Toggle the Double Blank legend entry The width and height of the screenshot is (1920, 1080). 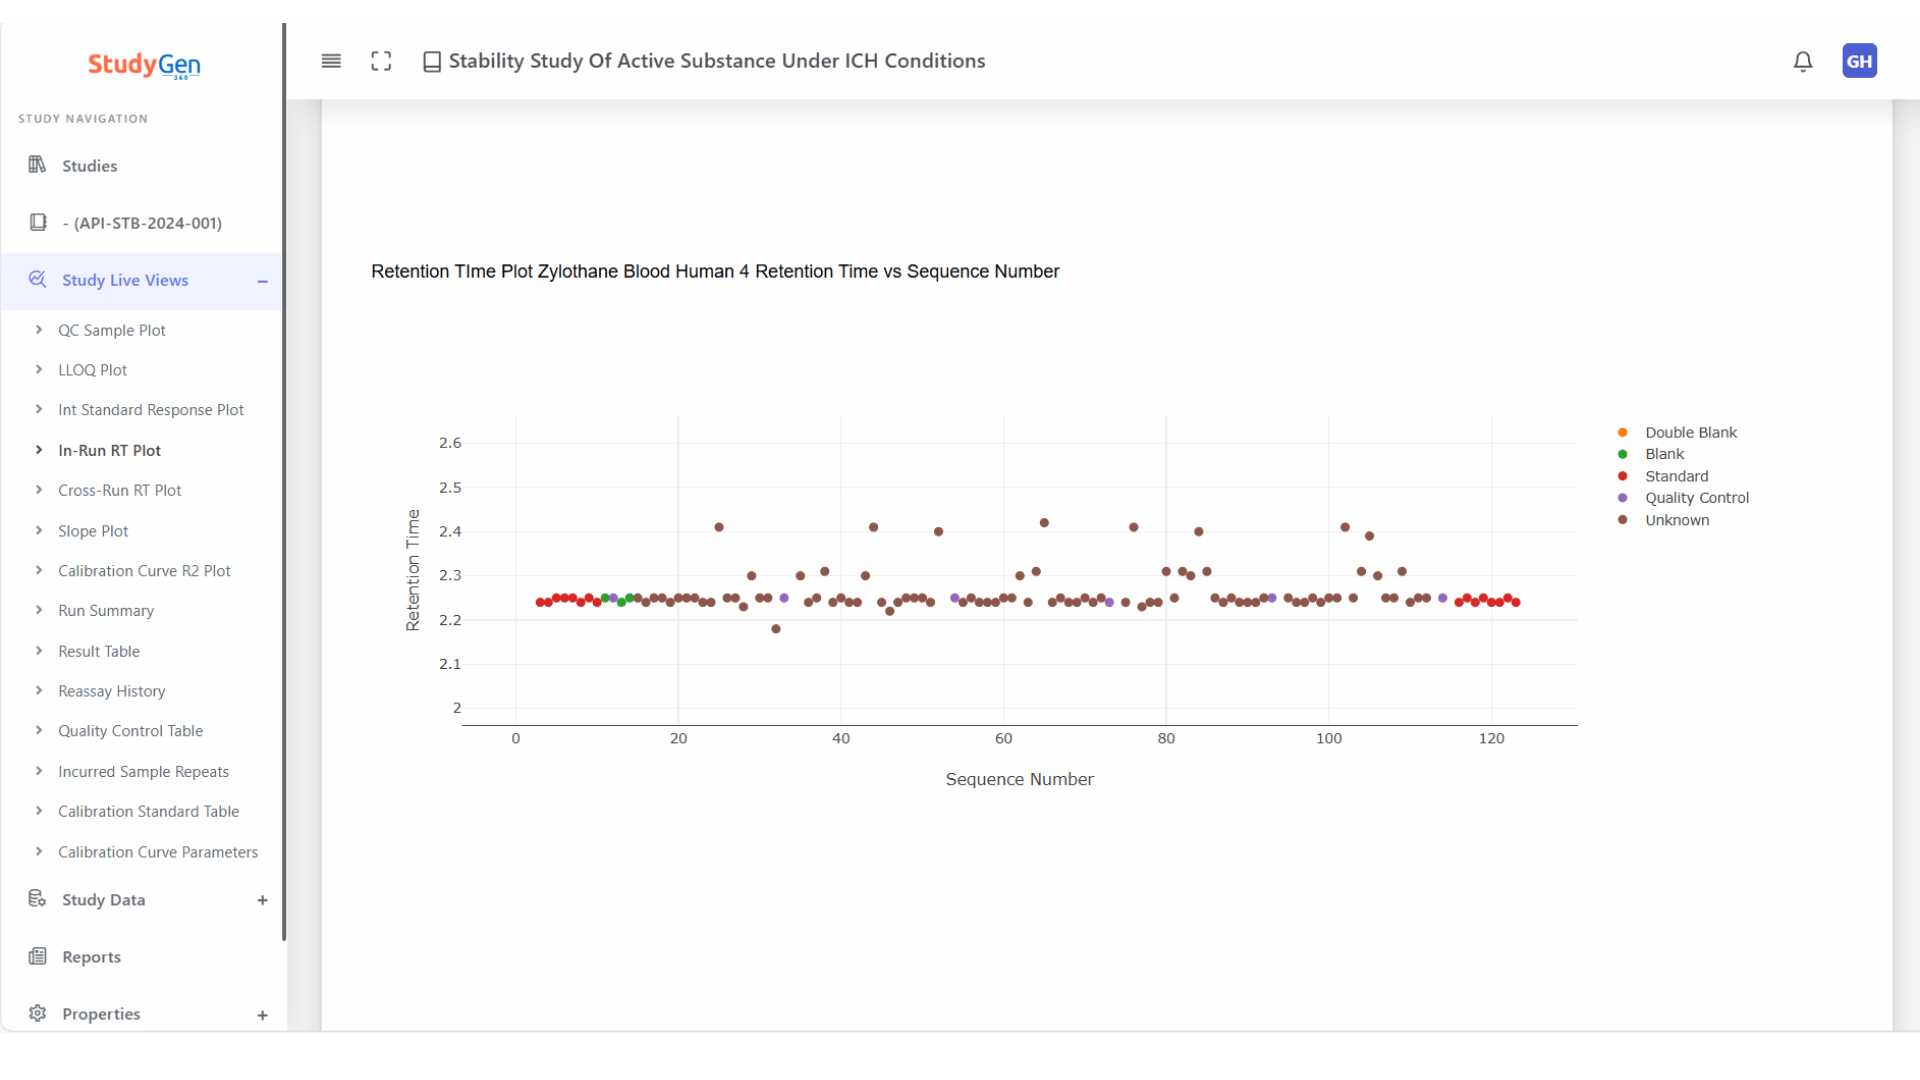(x=1690, y=432)
